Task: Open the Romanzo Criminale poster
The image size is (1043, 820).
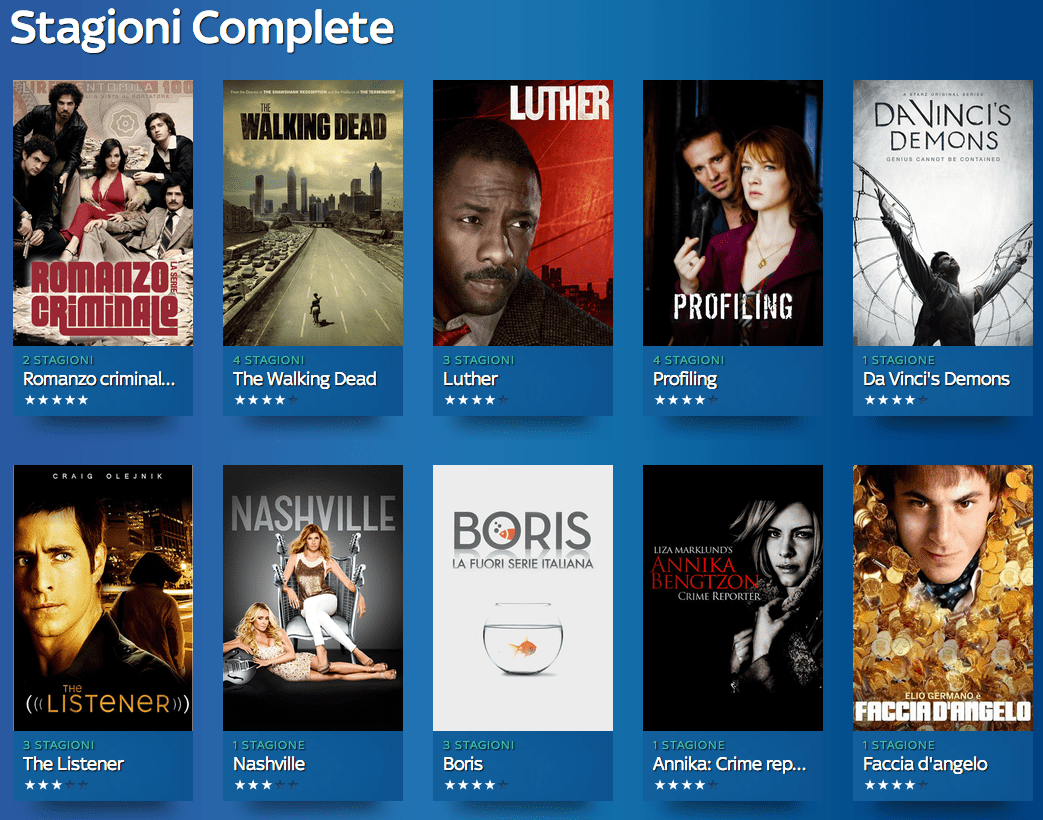Action: (103, 213)
